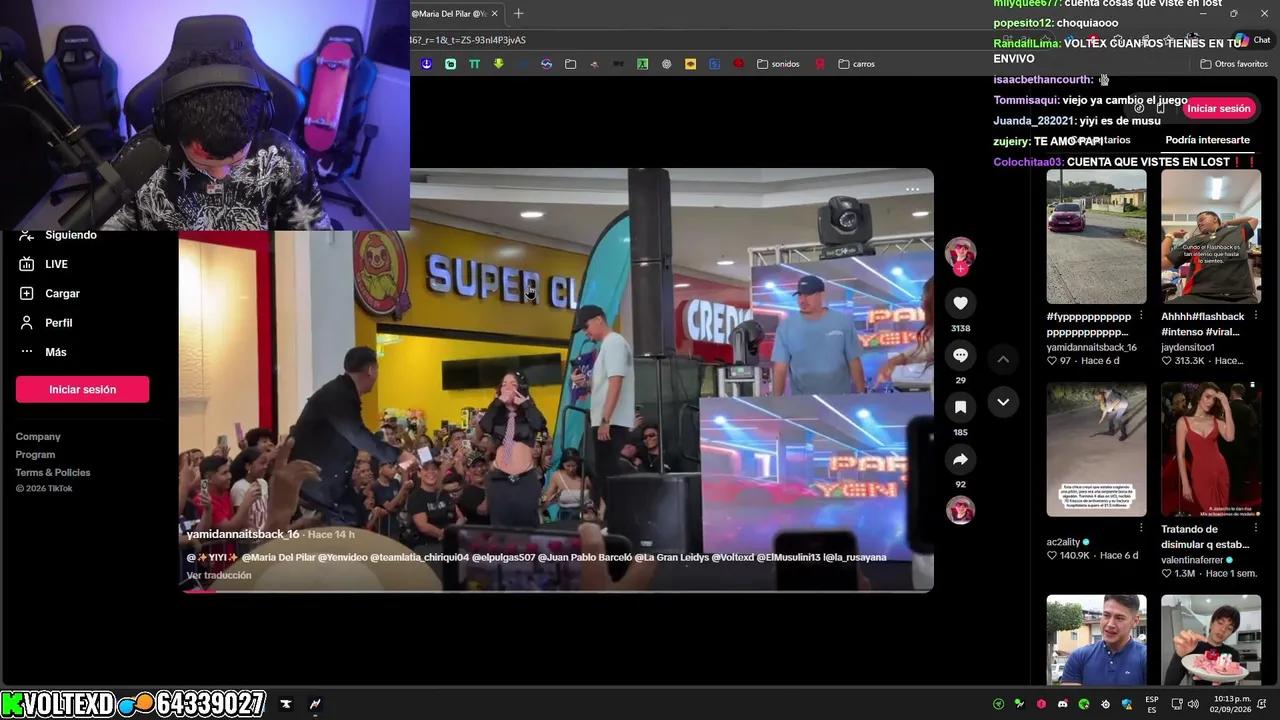This screenshot has width=1280, height=720.
Task: Open the Terms & Policies footer link
Action: [53, 473]
